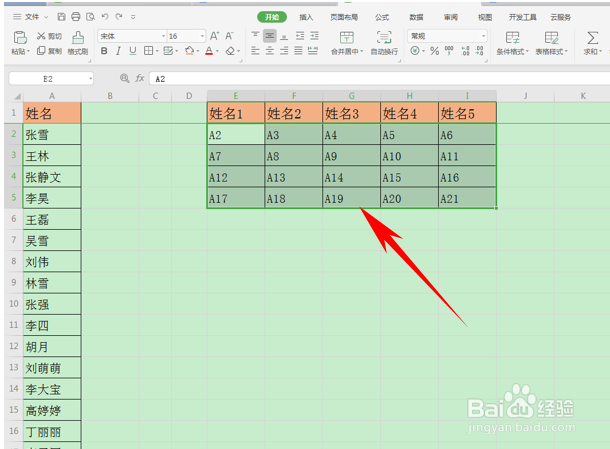Image resolution: width=610 pixels, height=449 pixels.
Task: Click 自动换行 wrap text
Action: (384, 43)
